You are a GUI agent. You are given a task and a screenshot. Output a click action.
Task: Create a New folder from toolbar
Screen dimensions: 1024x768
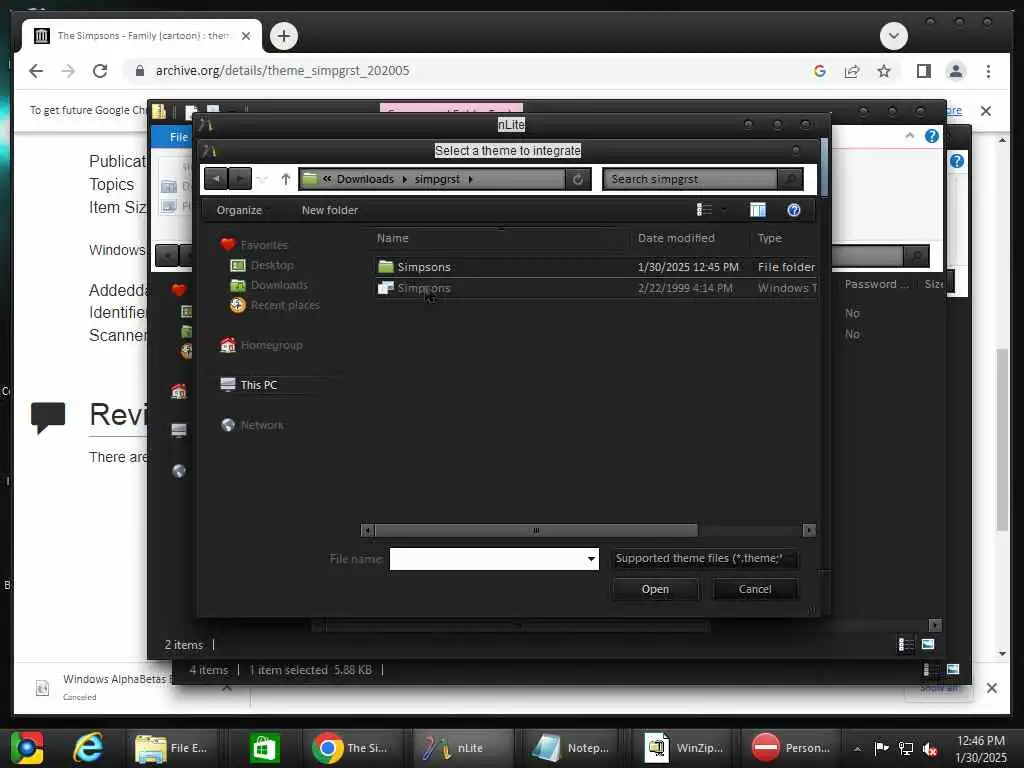[x=330, y=210]
